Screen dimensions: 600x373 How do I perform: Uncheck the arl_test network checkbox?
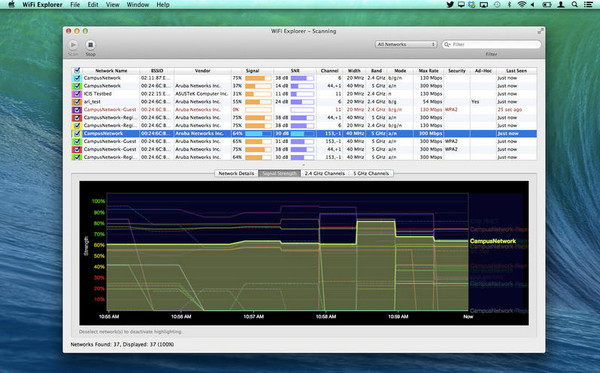[x=77, y=102]
